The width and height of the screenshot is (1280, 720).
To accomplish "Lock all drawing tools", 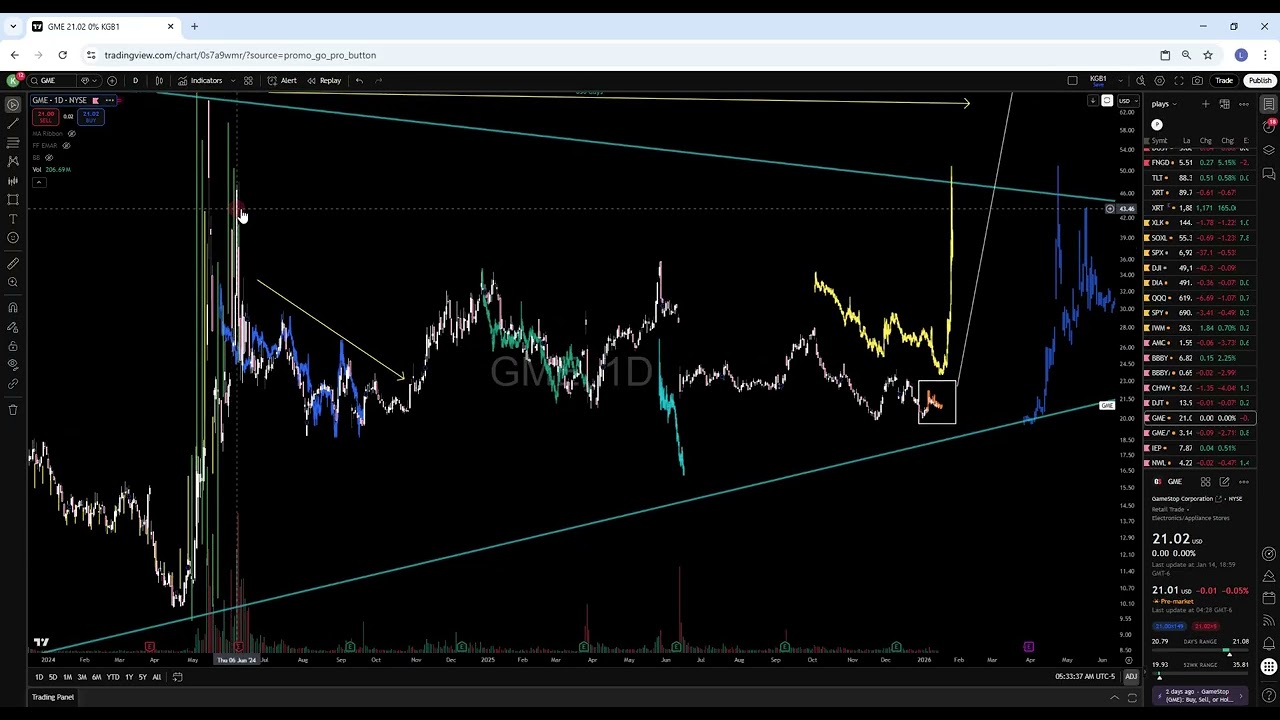I will click(x=13, y=345).
